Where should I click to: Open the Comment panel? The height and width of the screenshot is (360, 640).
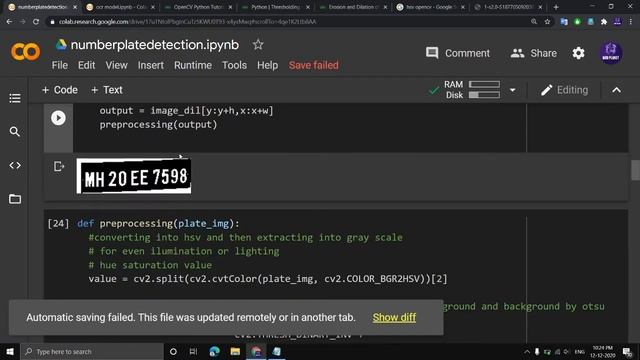pos(458,53)
